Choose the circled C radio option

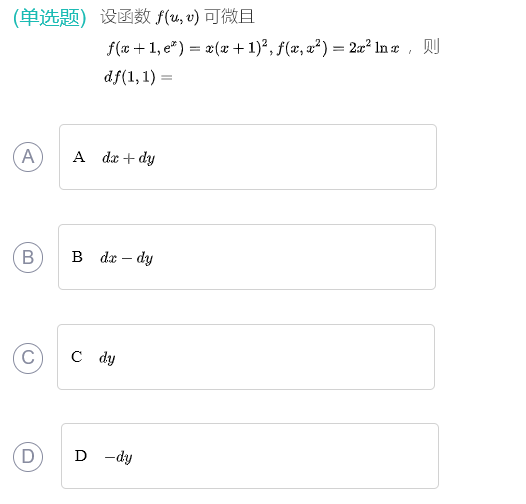tap(28, 358)
